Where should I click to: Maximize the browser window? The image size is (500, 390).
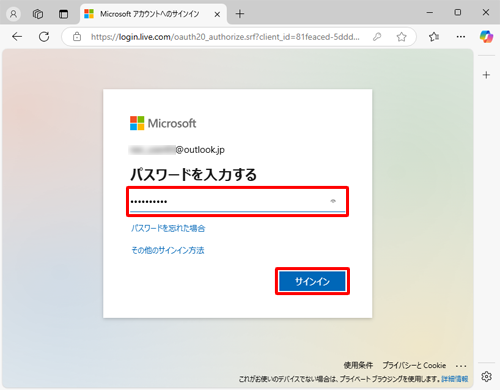tap(458, 13)
